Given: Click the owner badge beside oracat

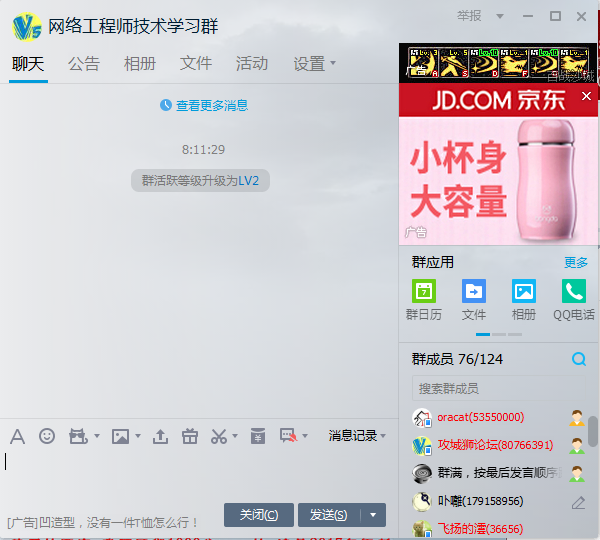Looking at the screenshot, I should click(x=577, y=418).
